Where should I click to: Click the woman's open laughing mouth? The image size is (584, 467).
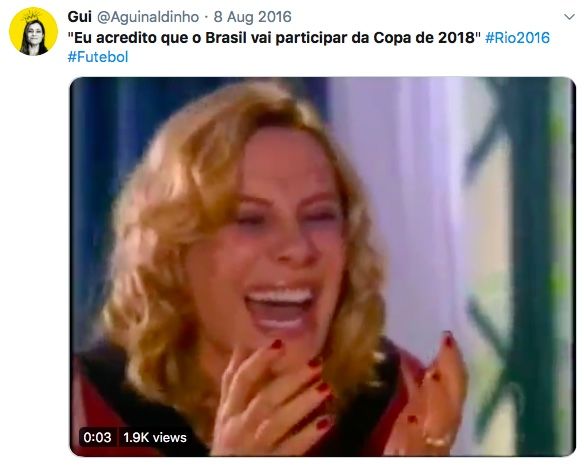pos(279,308)
